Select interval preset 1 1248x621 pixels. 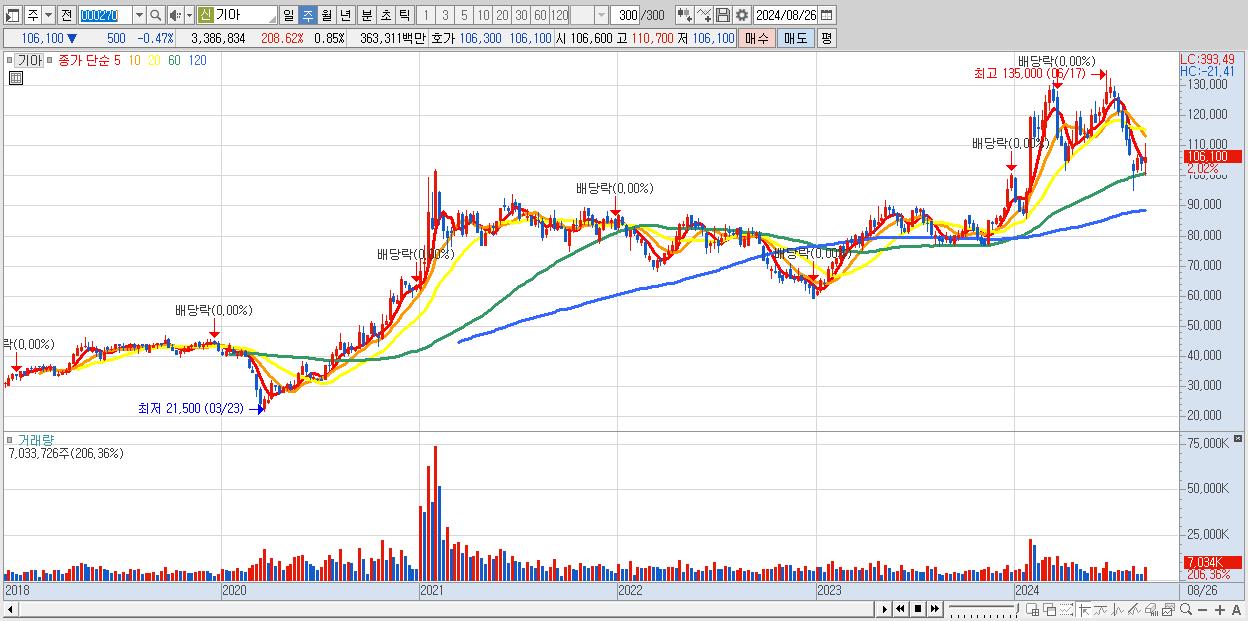tap(426, 15)
